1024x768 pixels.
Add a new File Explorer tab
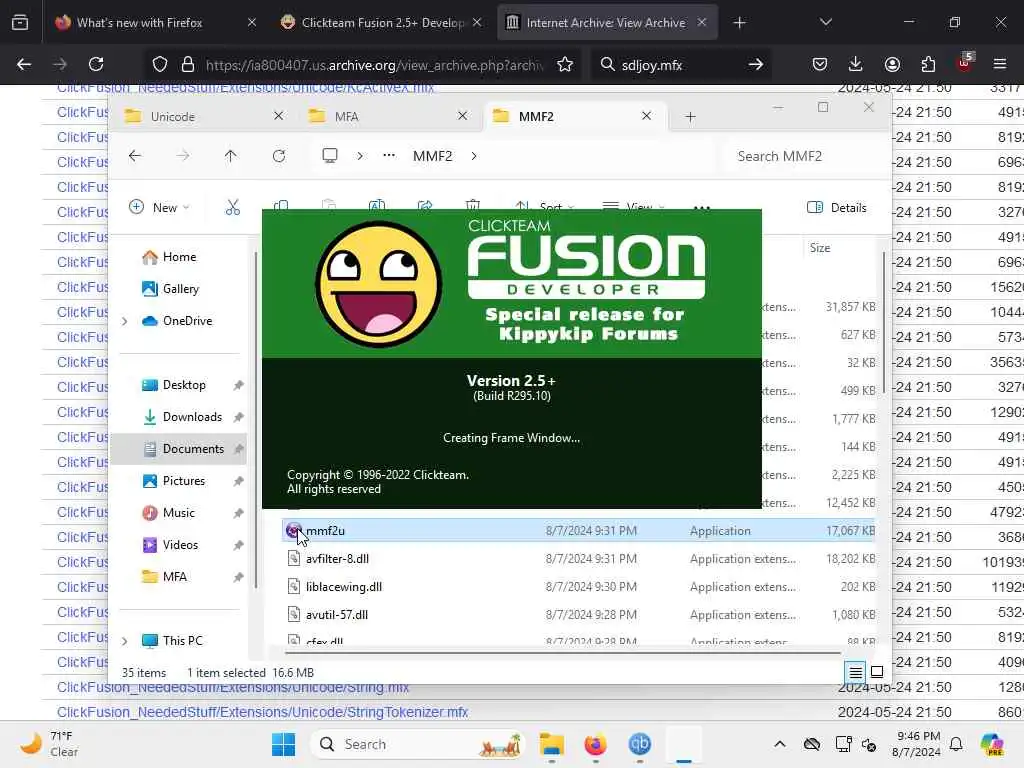(x=690, y=117)
